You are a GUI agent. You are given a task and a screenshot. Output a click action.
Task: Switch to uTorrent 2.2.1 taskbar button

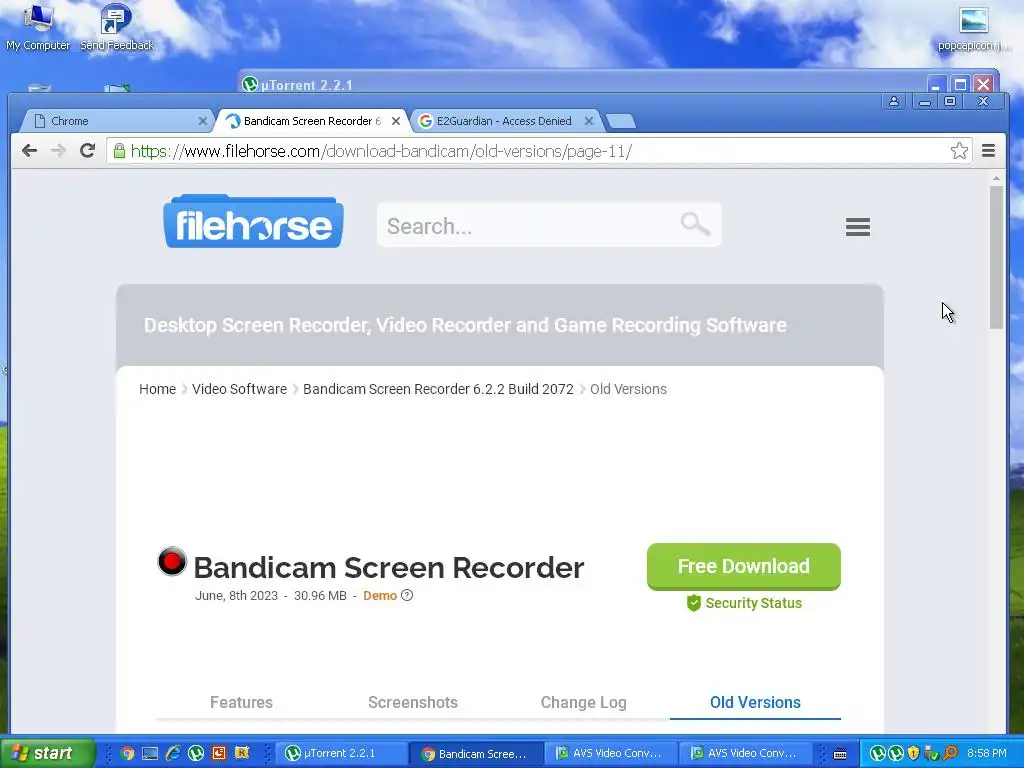(344, 753)
